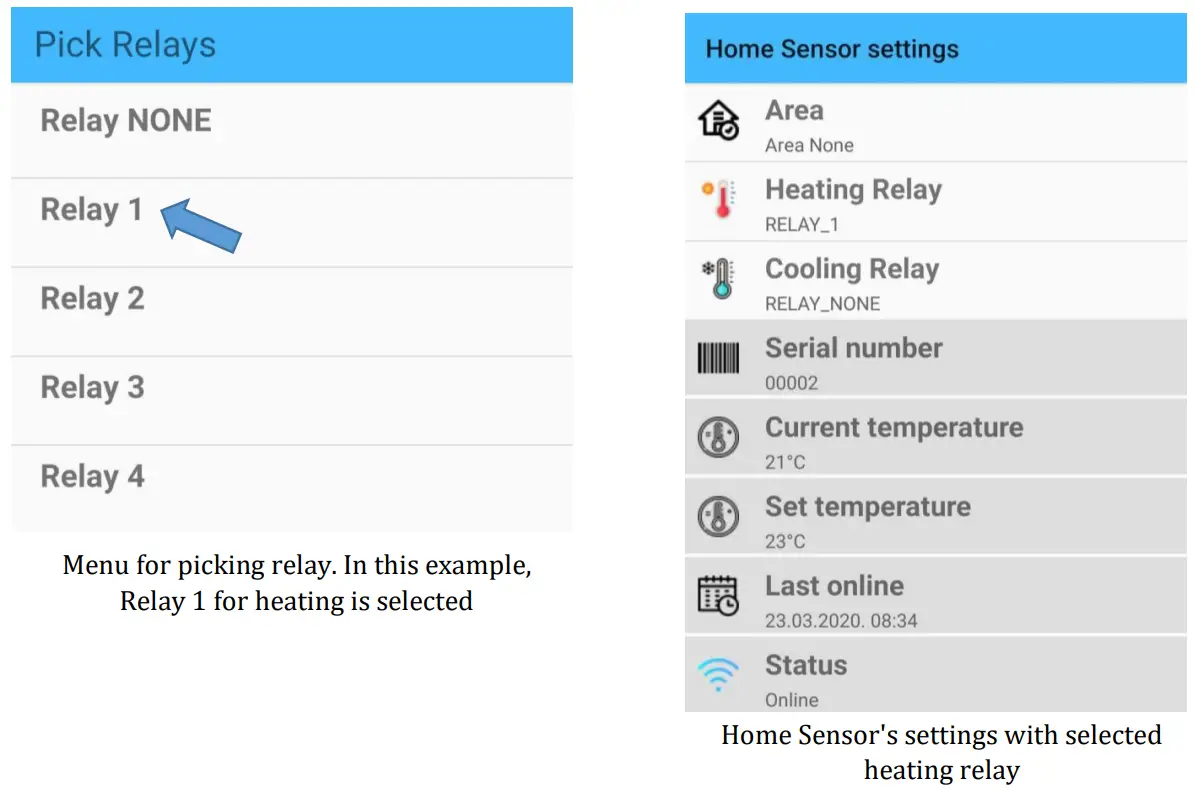Click the Heating Relay thermometer icon
Screen dimensions: 1194x791
(719, 199)
